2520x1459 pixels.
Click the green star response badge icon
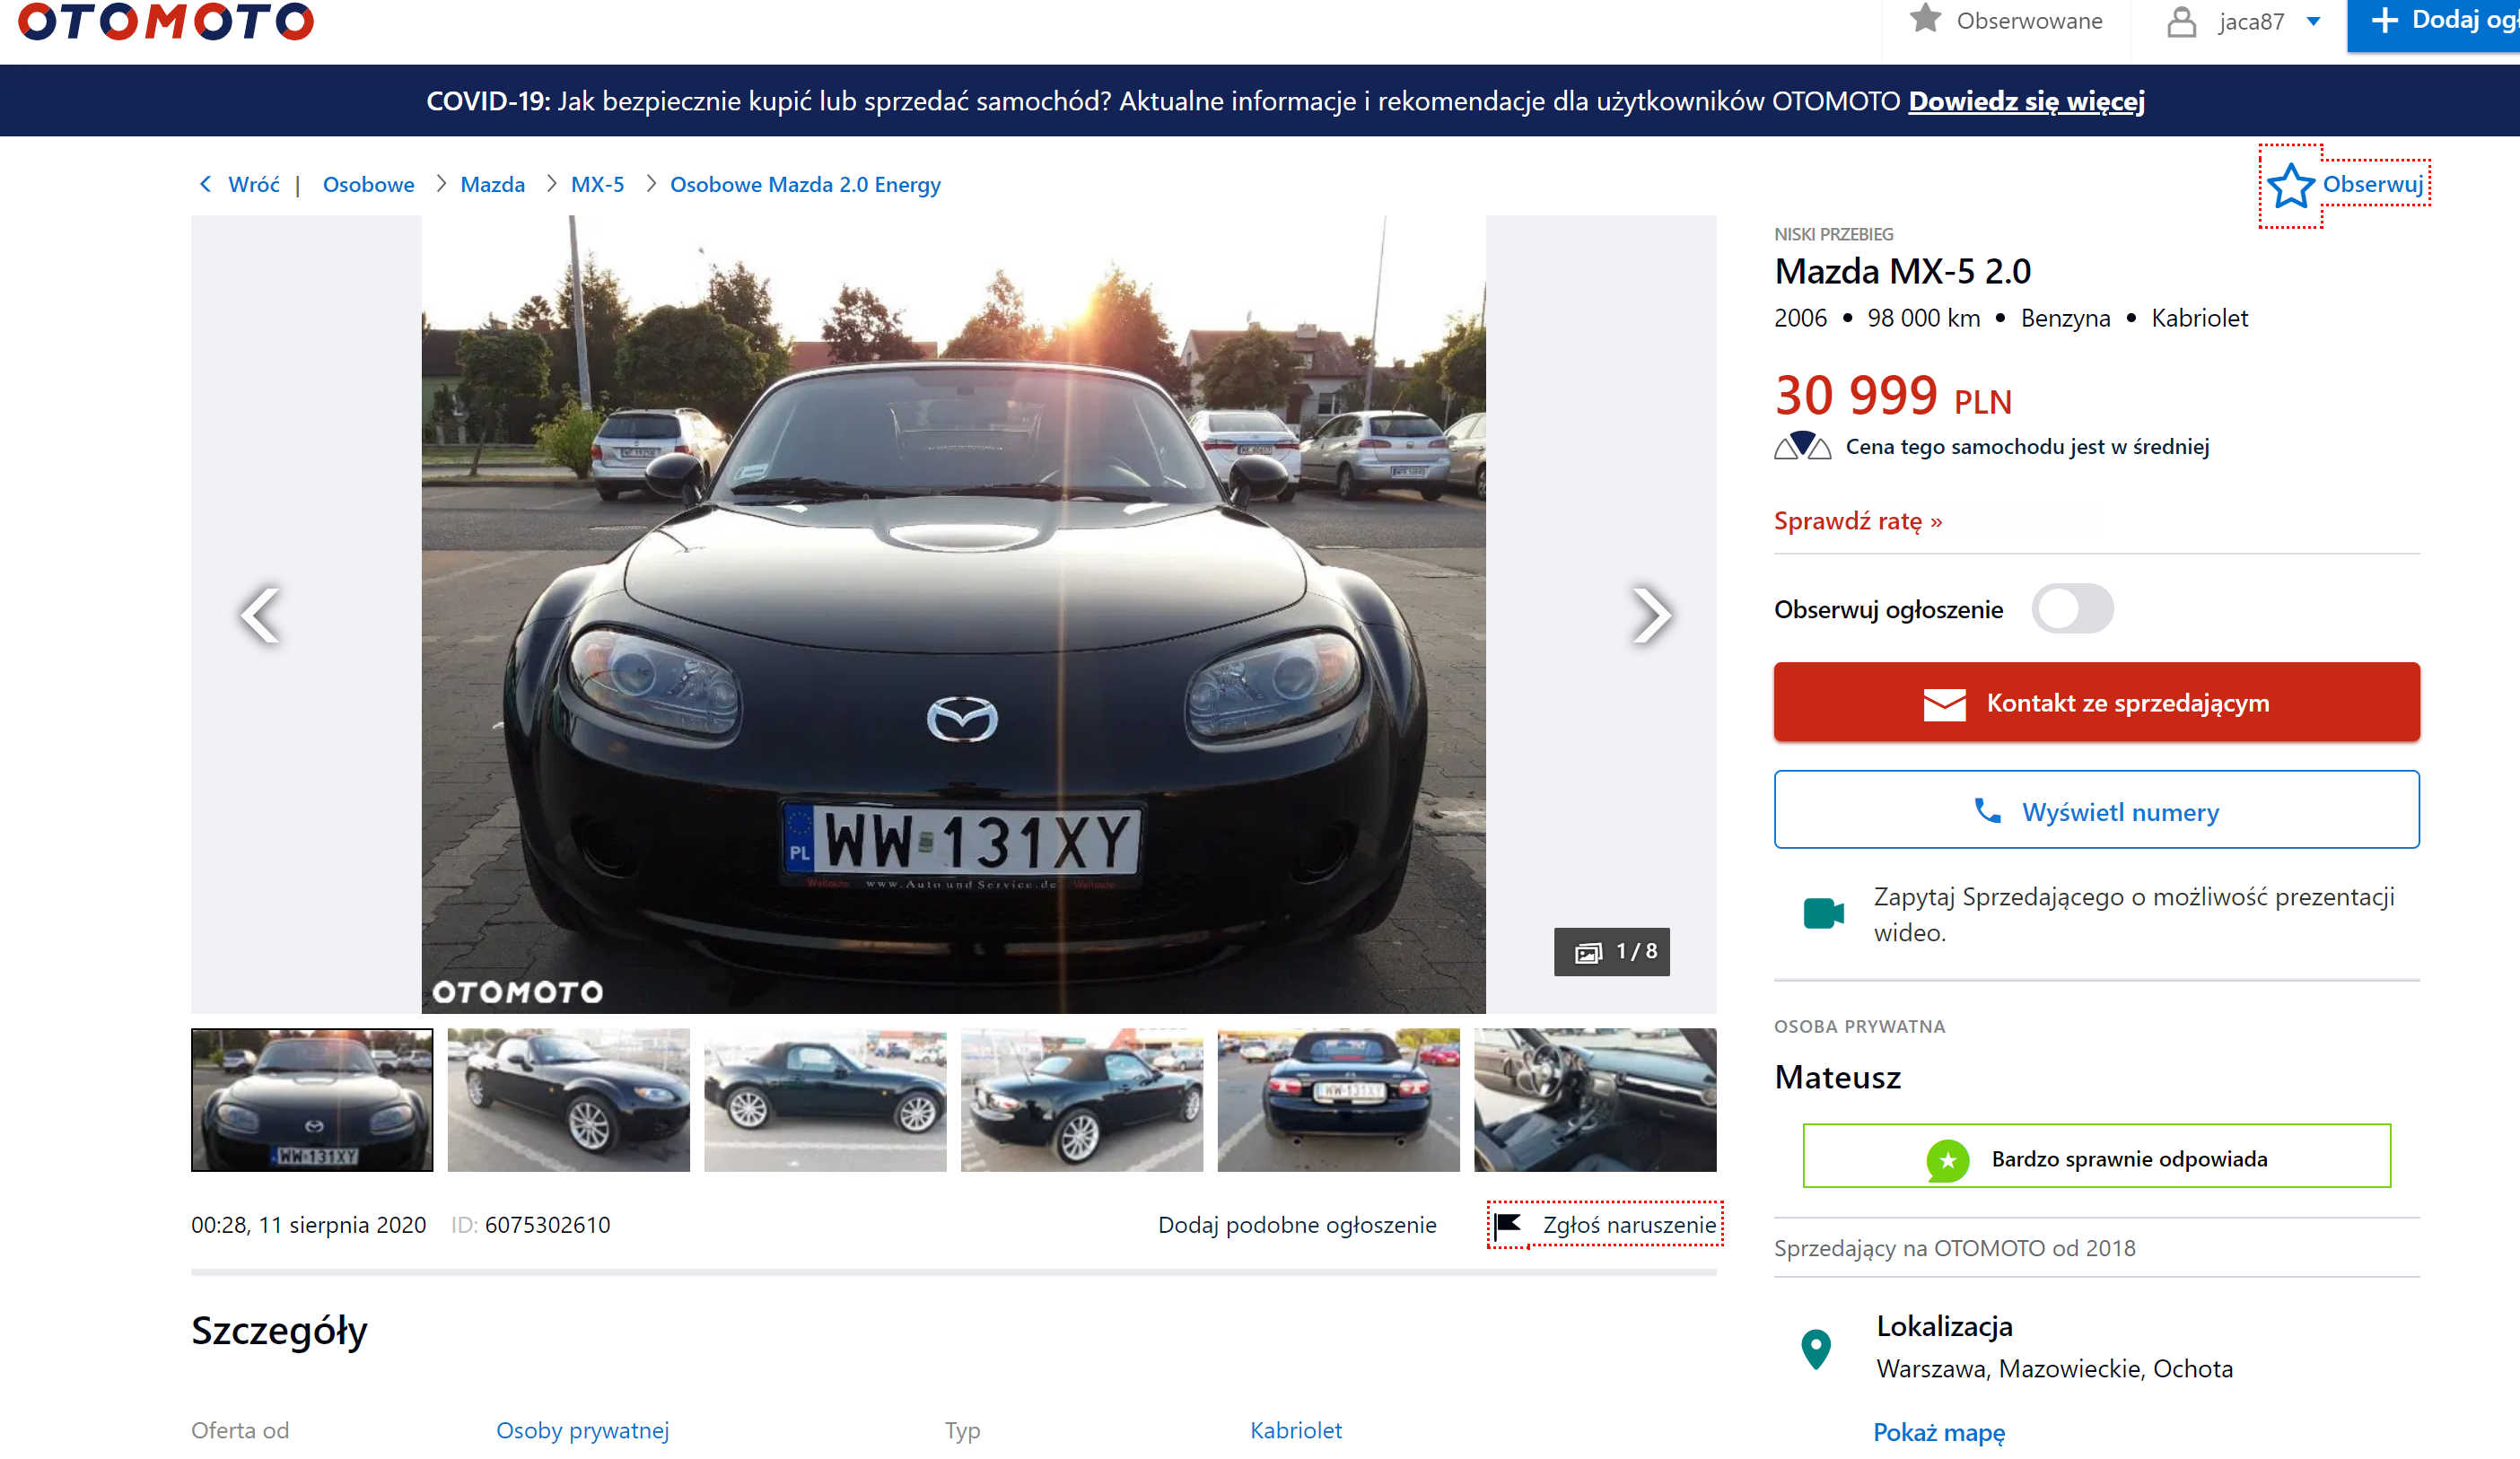pyautogui.click(x=1947, y=1159)
